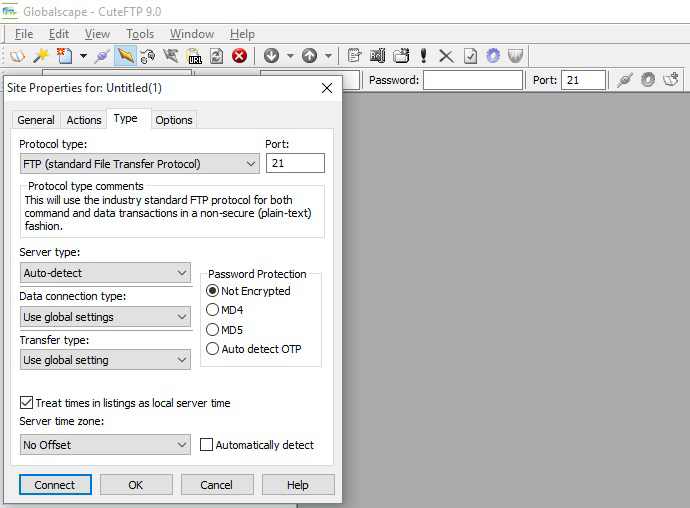Open the Protocol type dropdown

[x=139, y=164]
